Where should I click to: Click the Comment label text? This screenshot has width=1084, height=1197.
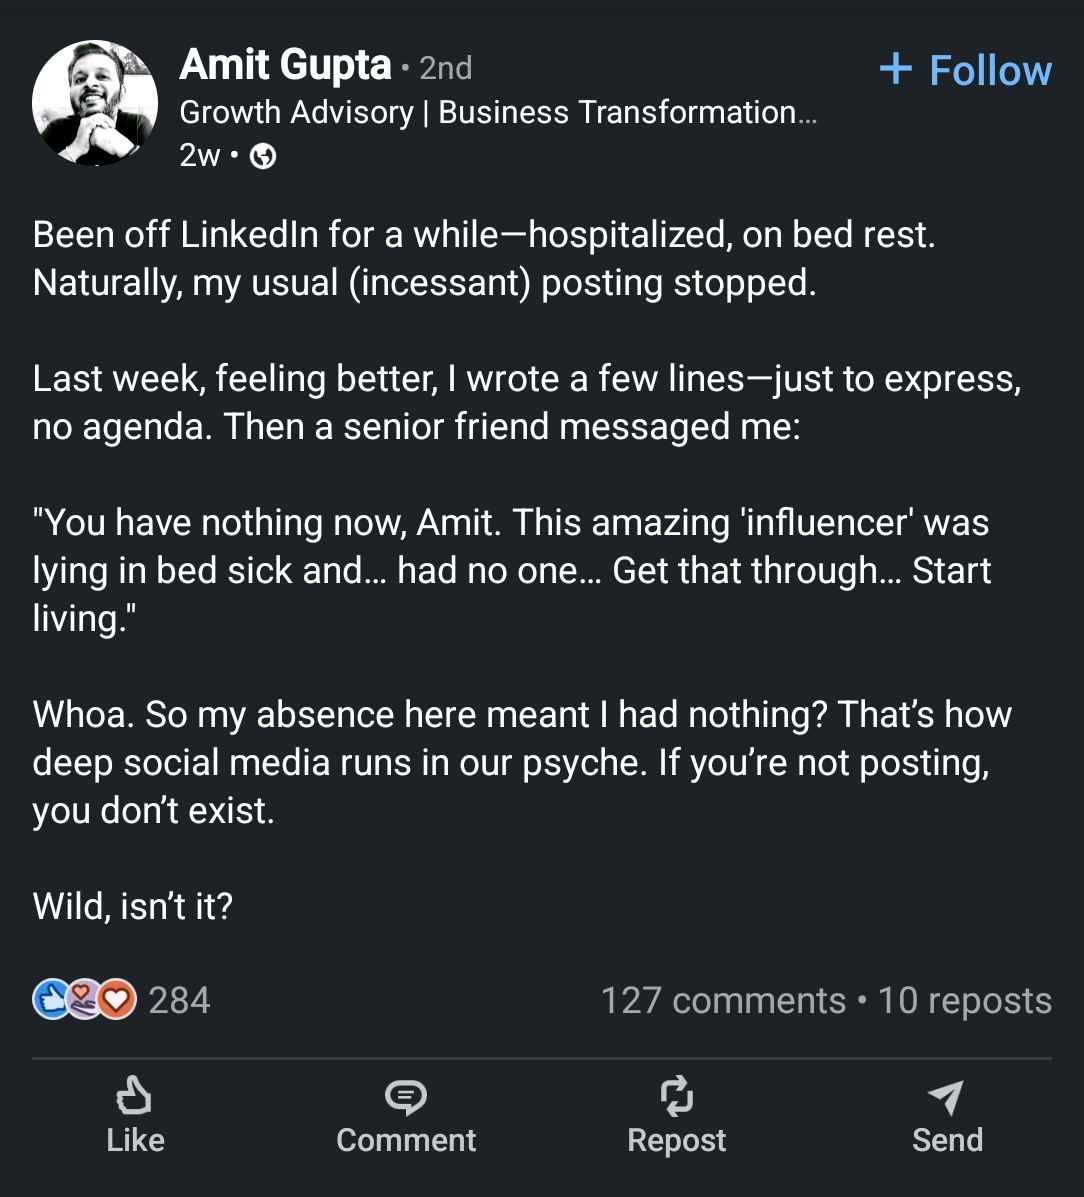[x=406, y=1140]
